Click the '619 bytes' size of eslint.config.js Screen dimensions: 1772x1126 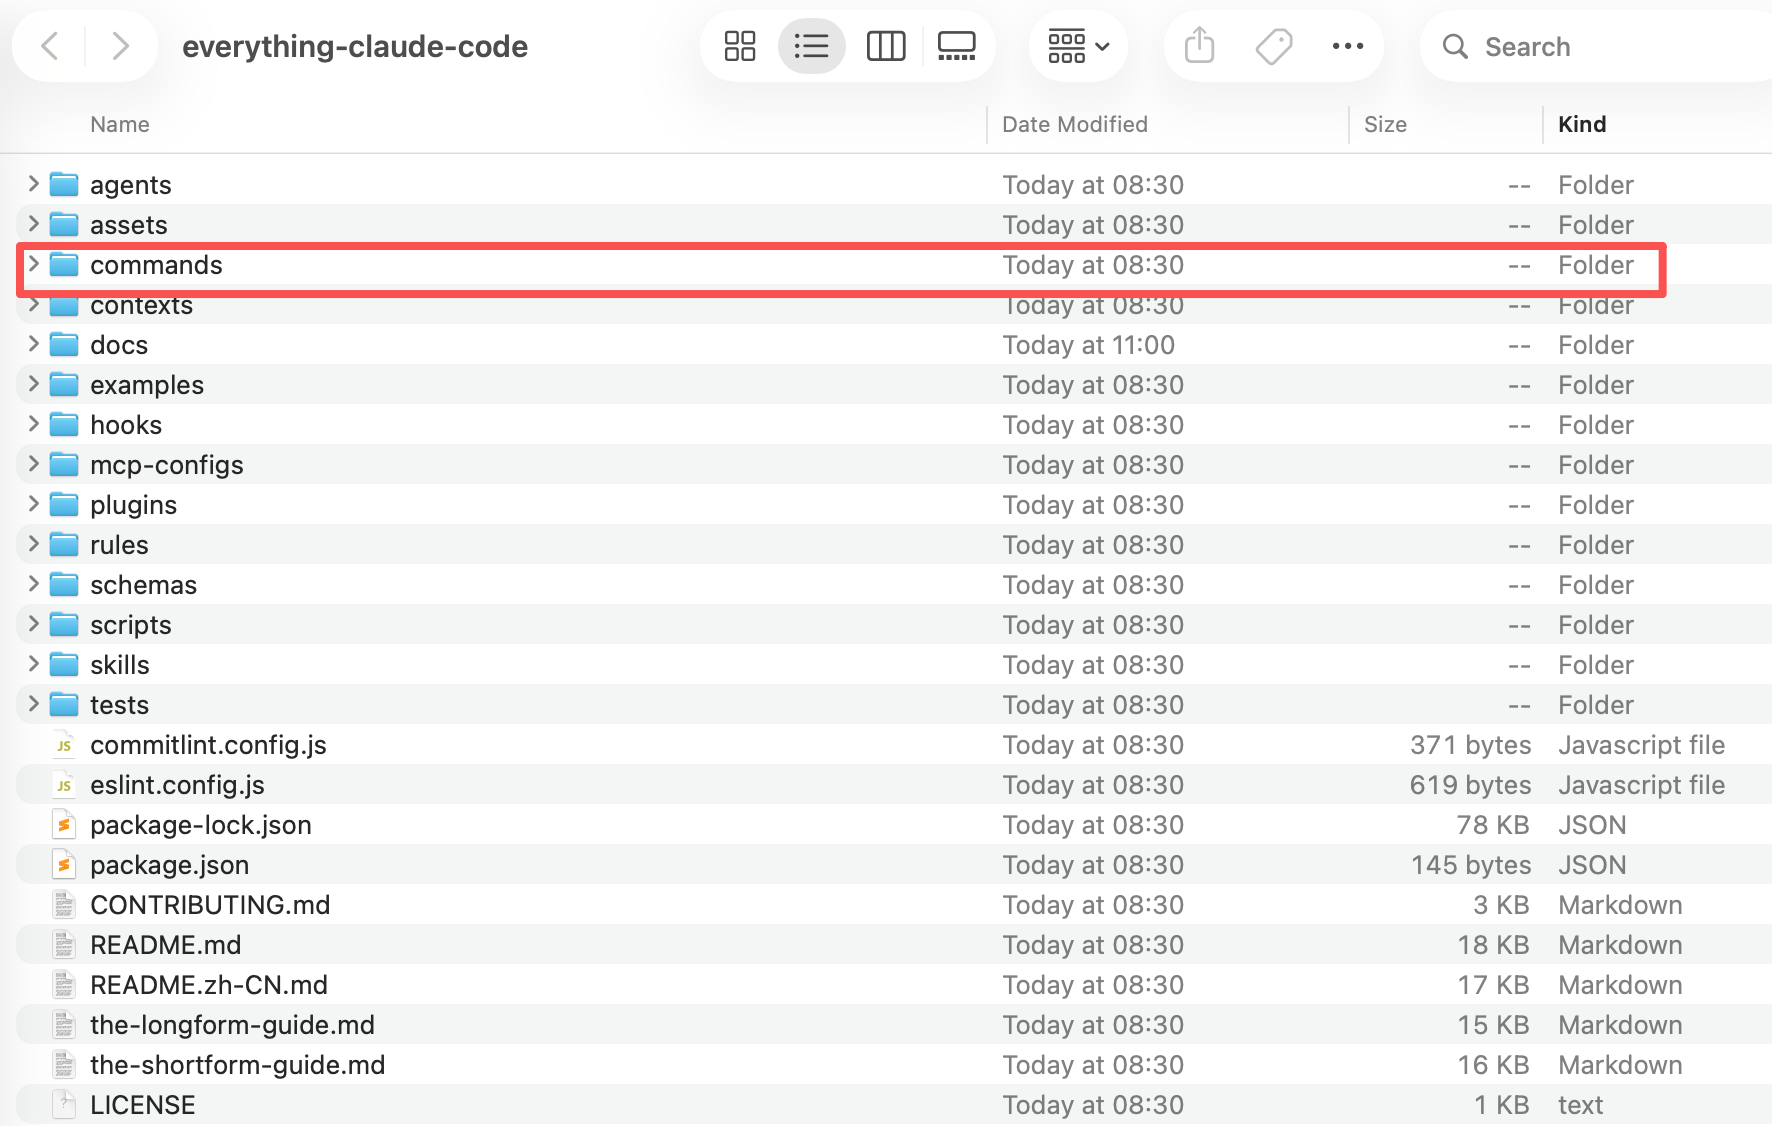(x=1470, y=785)
